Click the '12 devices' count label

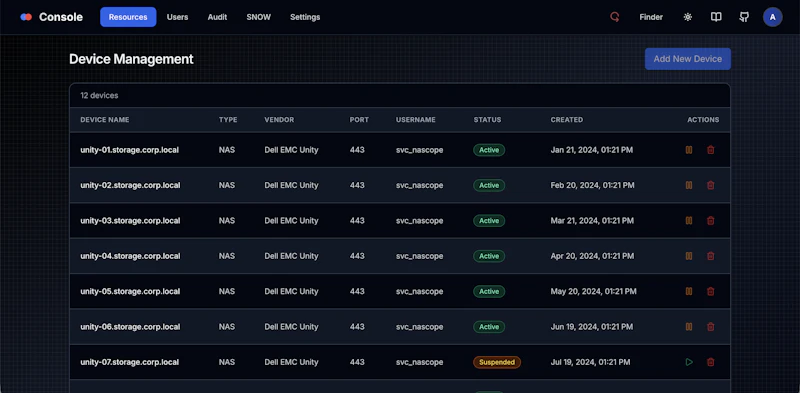[x=99, y=95]
